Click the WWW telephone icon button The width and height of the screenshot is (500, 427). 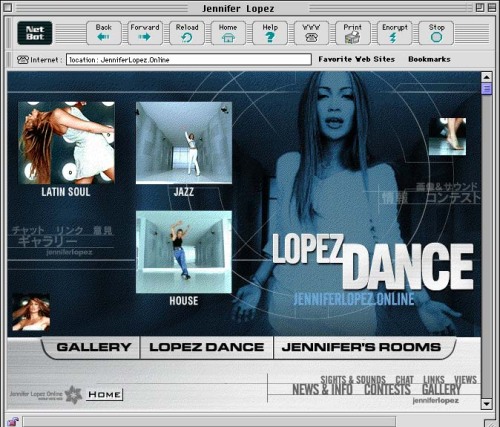pyautogui.click(x=311, y=33)
